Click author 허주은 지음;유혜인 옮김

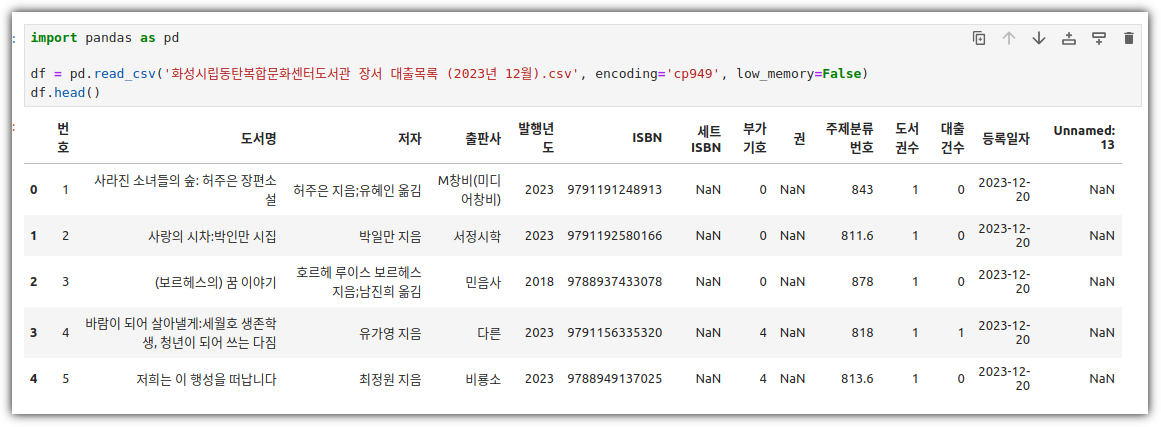pos(357,190)
